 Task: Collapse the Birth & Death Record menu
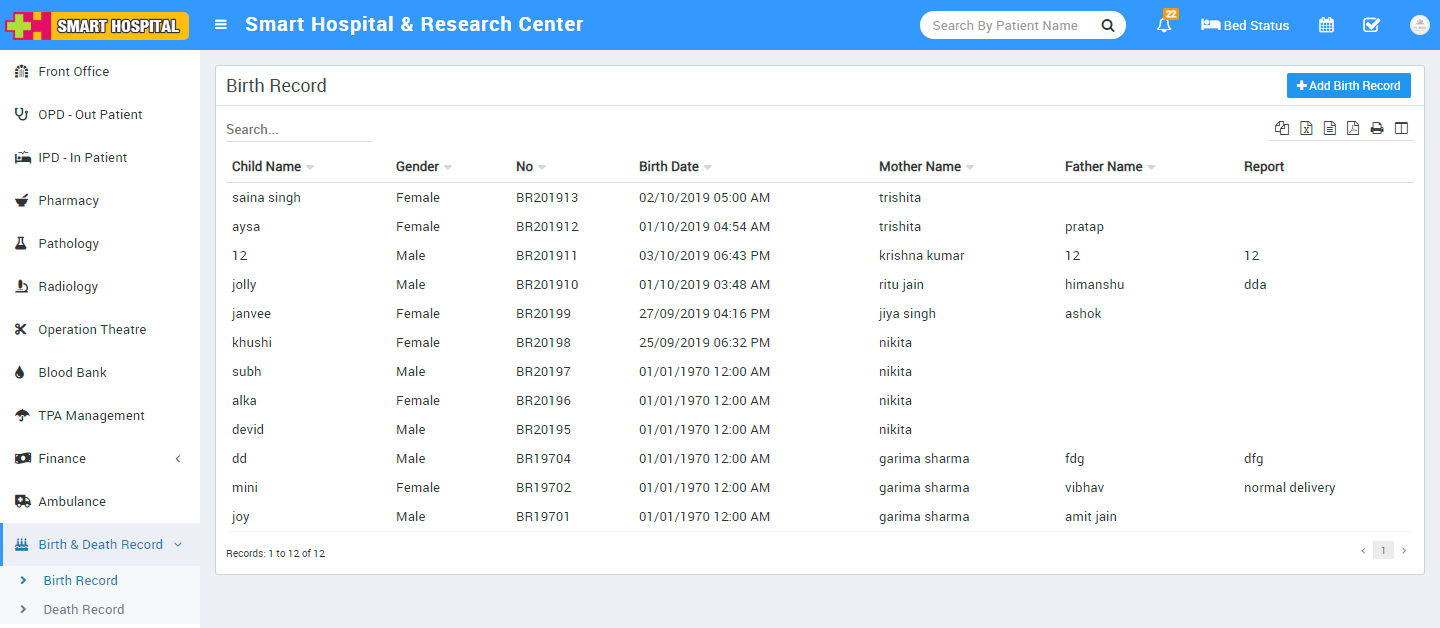tap(100, 544)
